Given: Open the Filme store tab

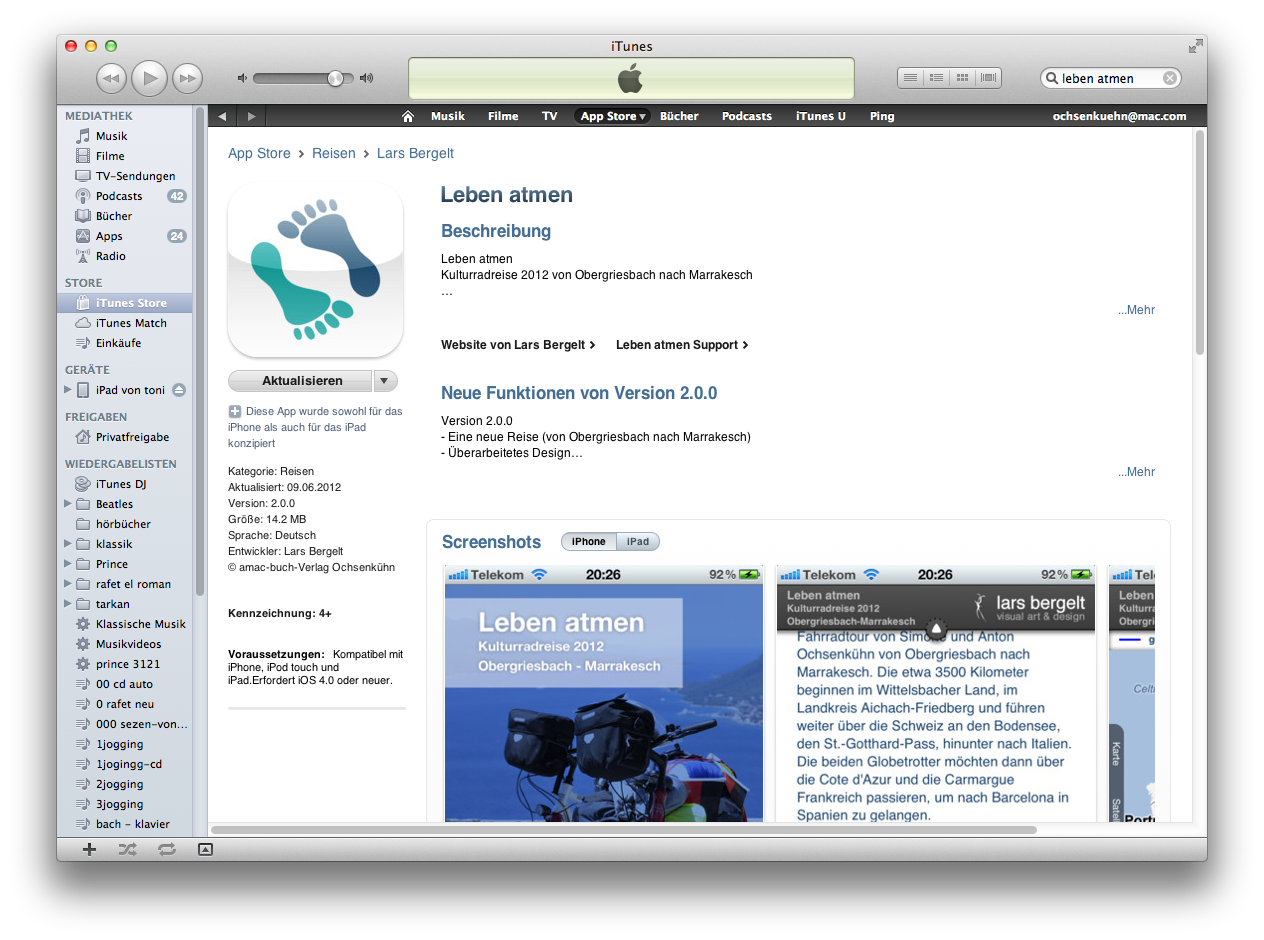Looking at the screenshot, I should click(503, 116).
